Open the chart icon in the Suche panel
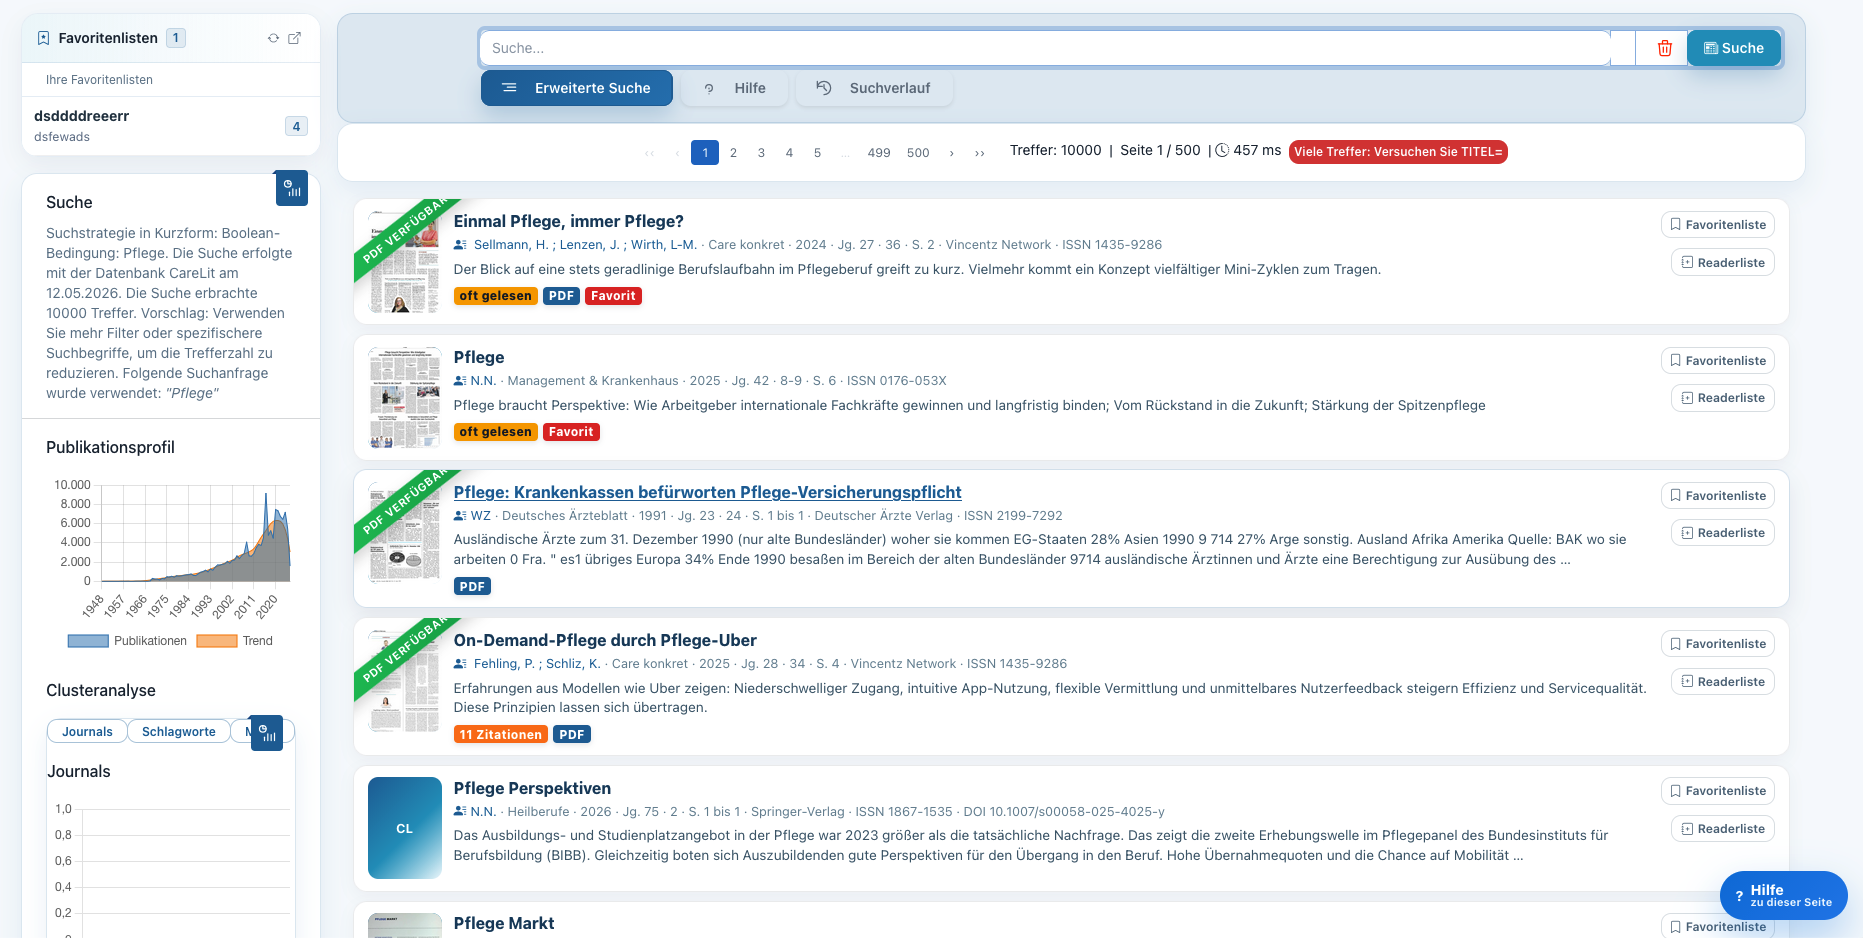This screenshot has width=1863, height=938. (292, 188)
